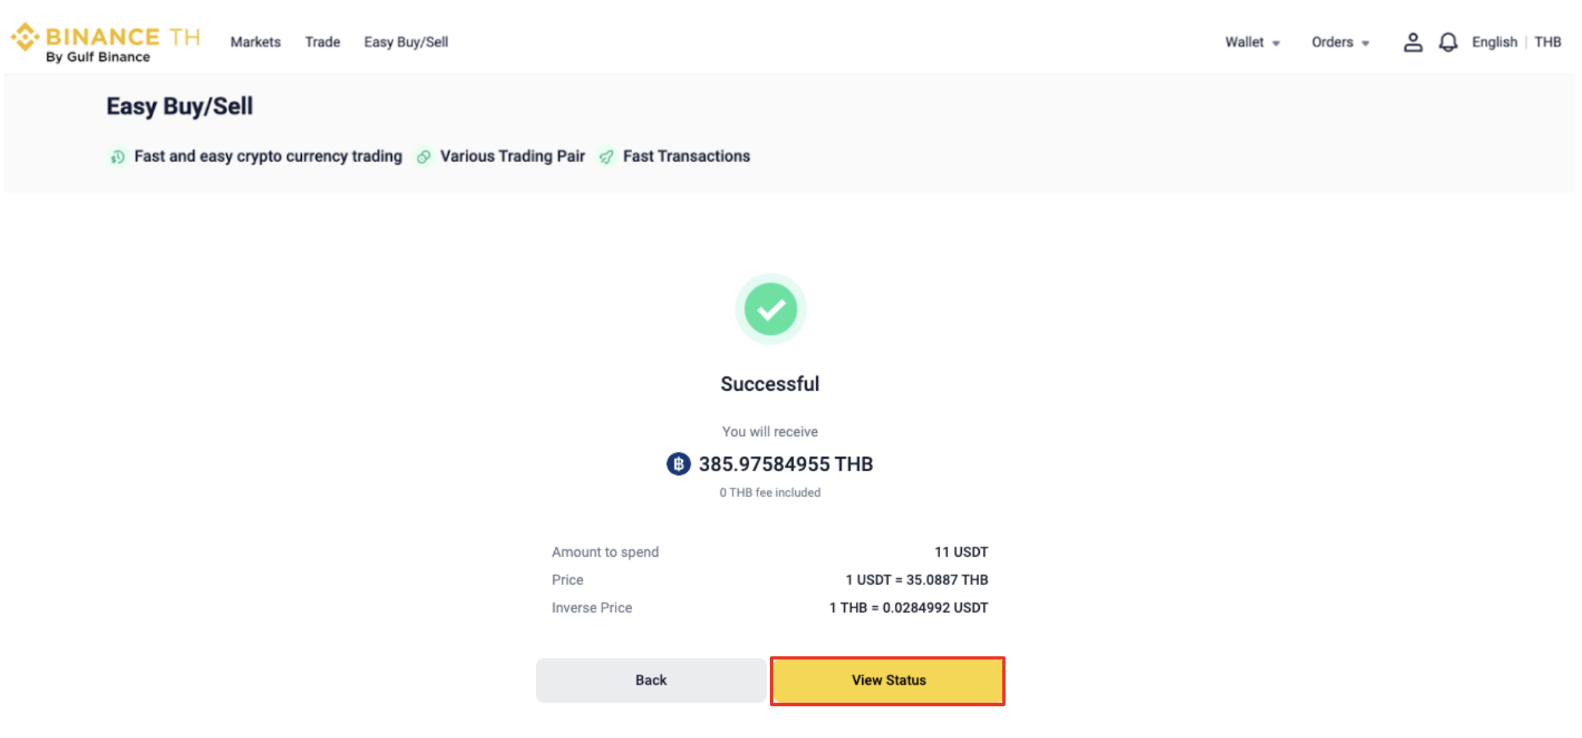
Task: Click the Fast Transactions rocket icon
Action: (x=606, y=157)
